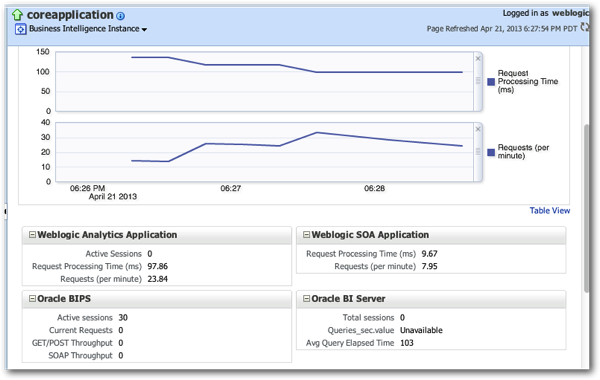Click the coreapplication page title
Viewport: 600px width, 380px height.
tap(70, 15)
